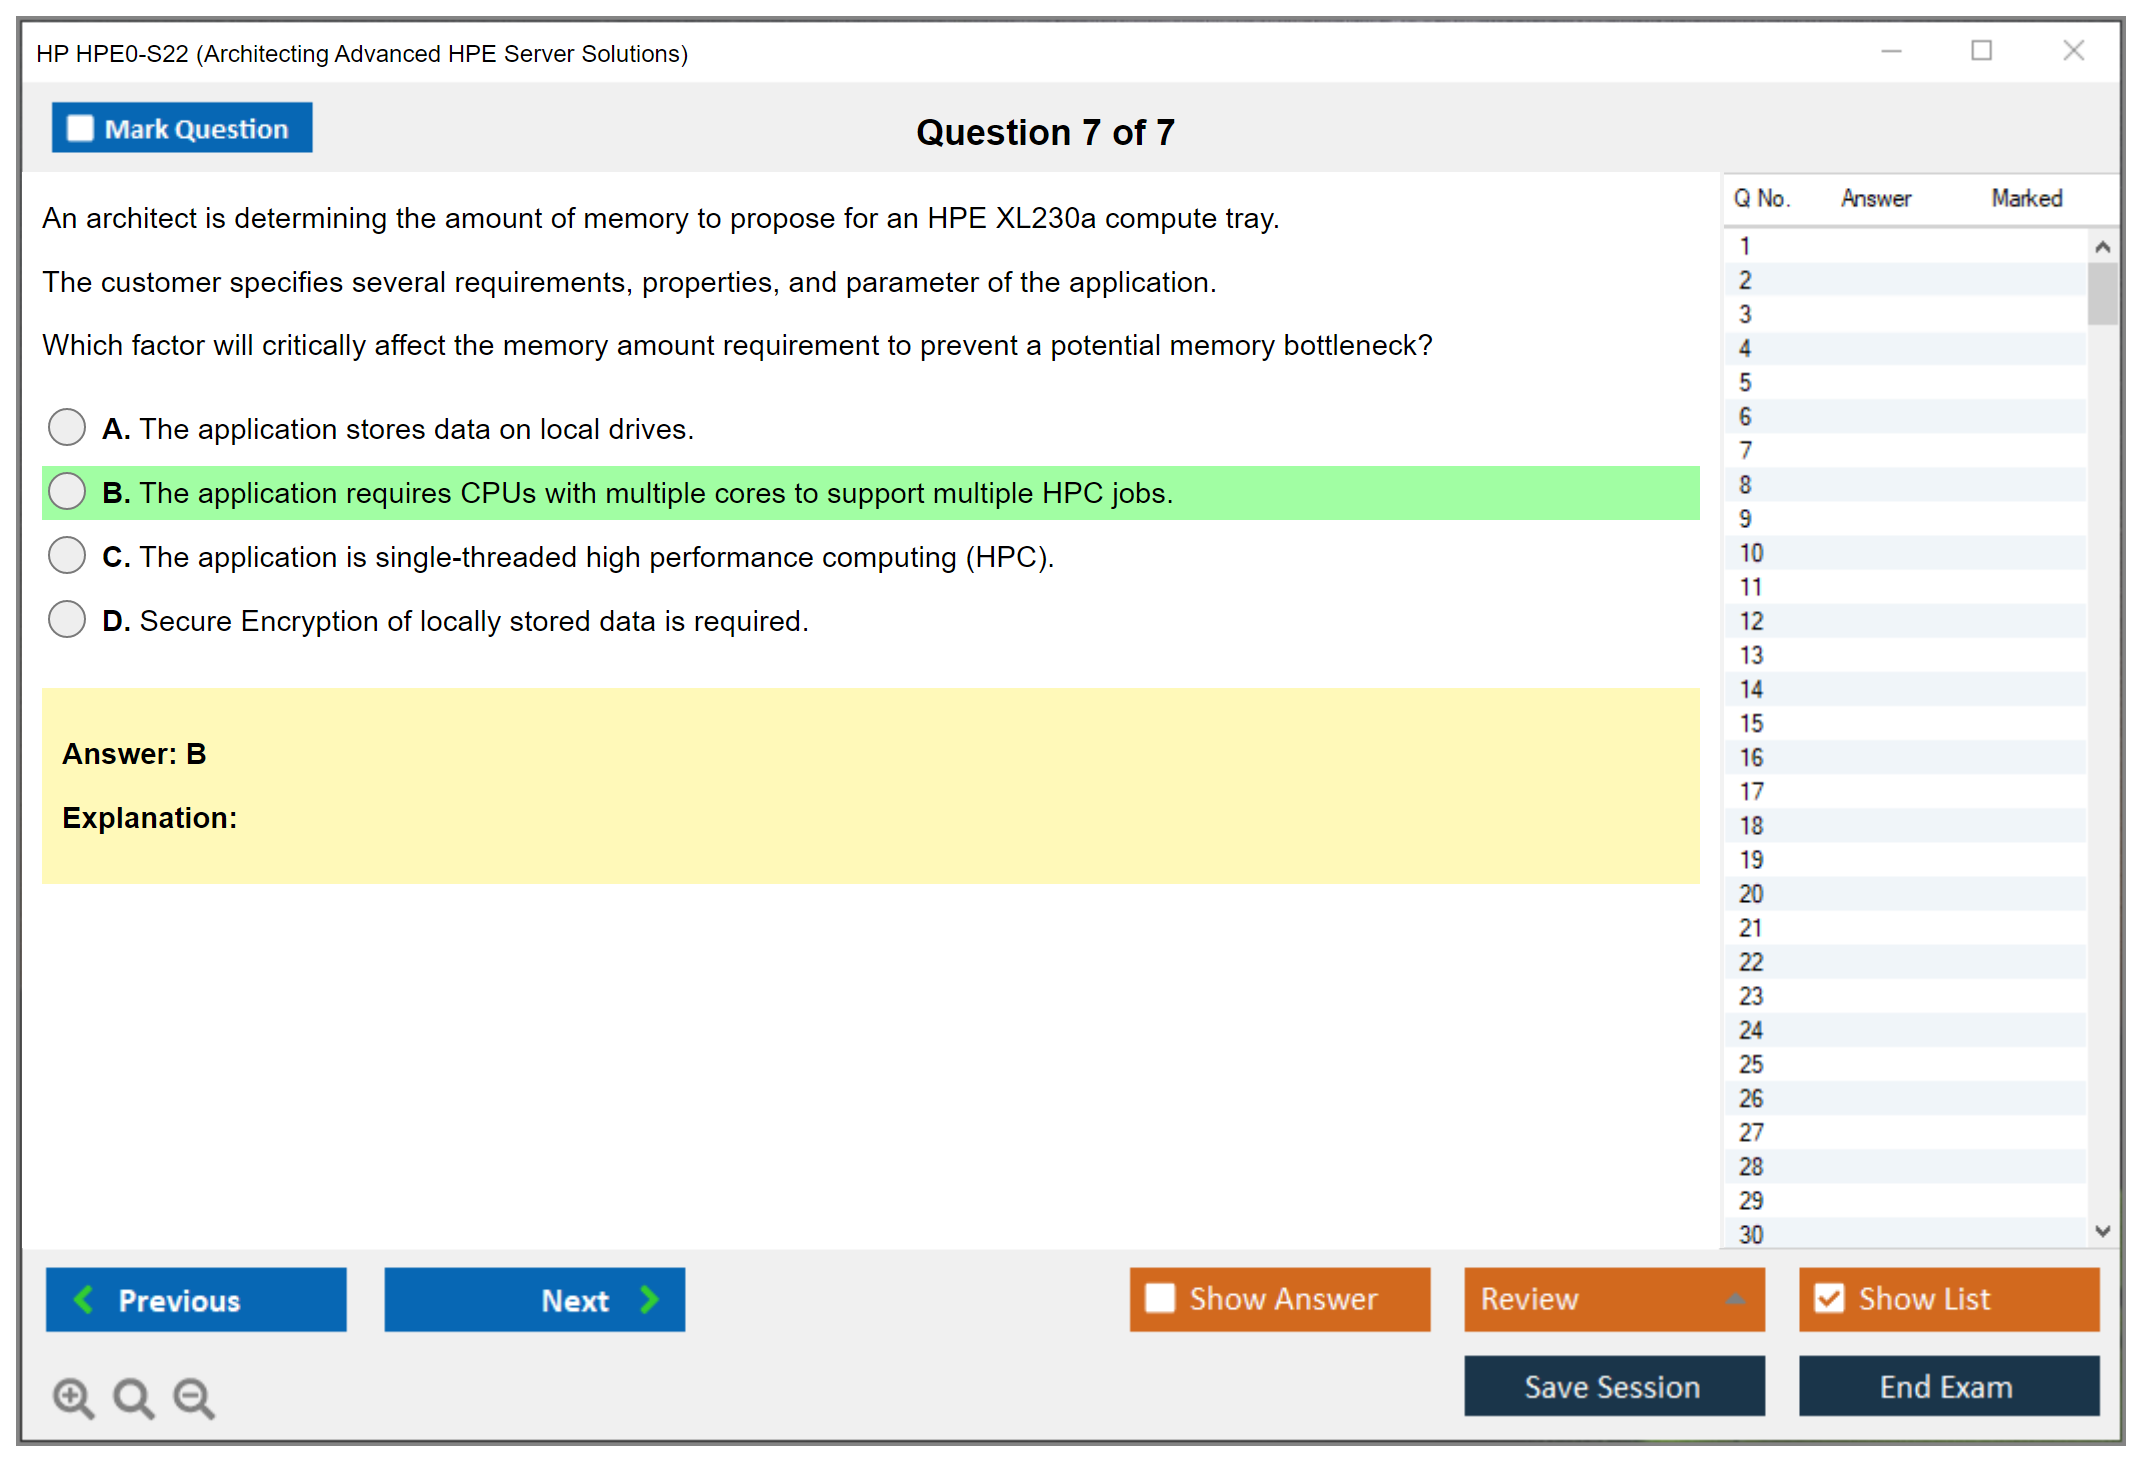Jump to question 22 in list
The width and height of the screenshot is (2150, 1470).
(x=1751, y=962)
